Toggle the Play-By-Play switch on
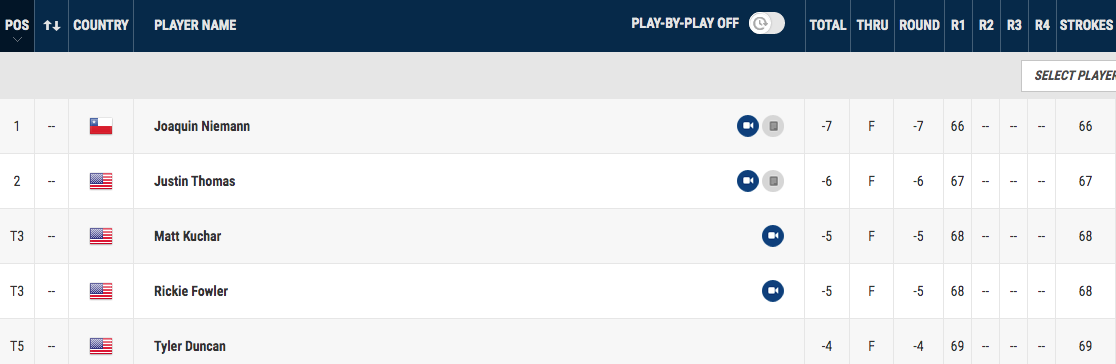This screenshot has height=364, width=1116. [767, 24]
